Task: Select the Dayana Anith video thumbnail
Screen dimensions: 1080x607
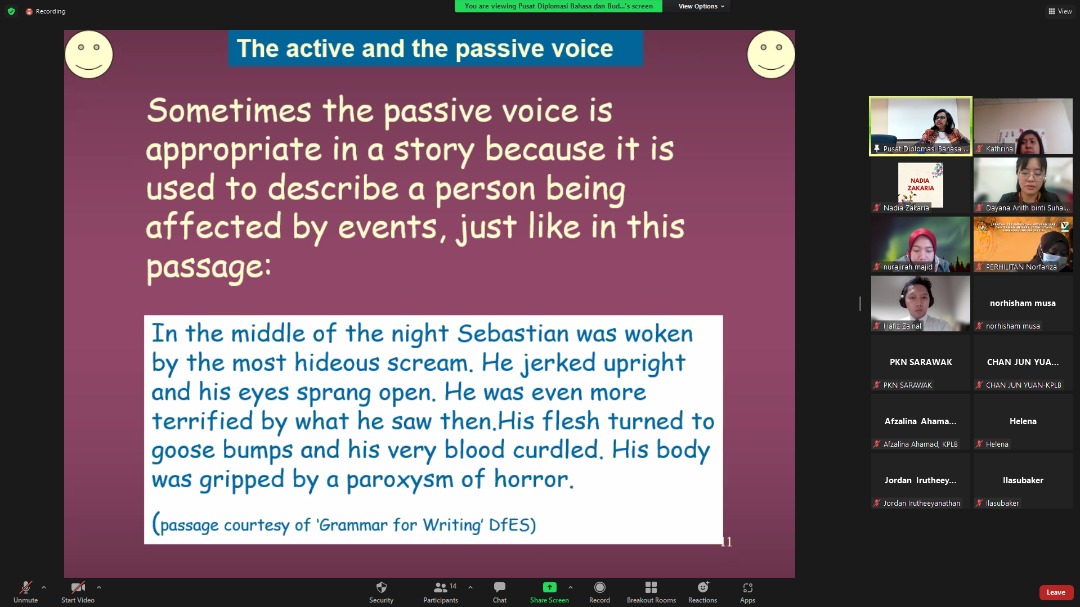Action: 1023,185
